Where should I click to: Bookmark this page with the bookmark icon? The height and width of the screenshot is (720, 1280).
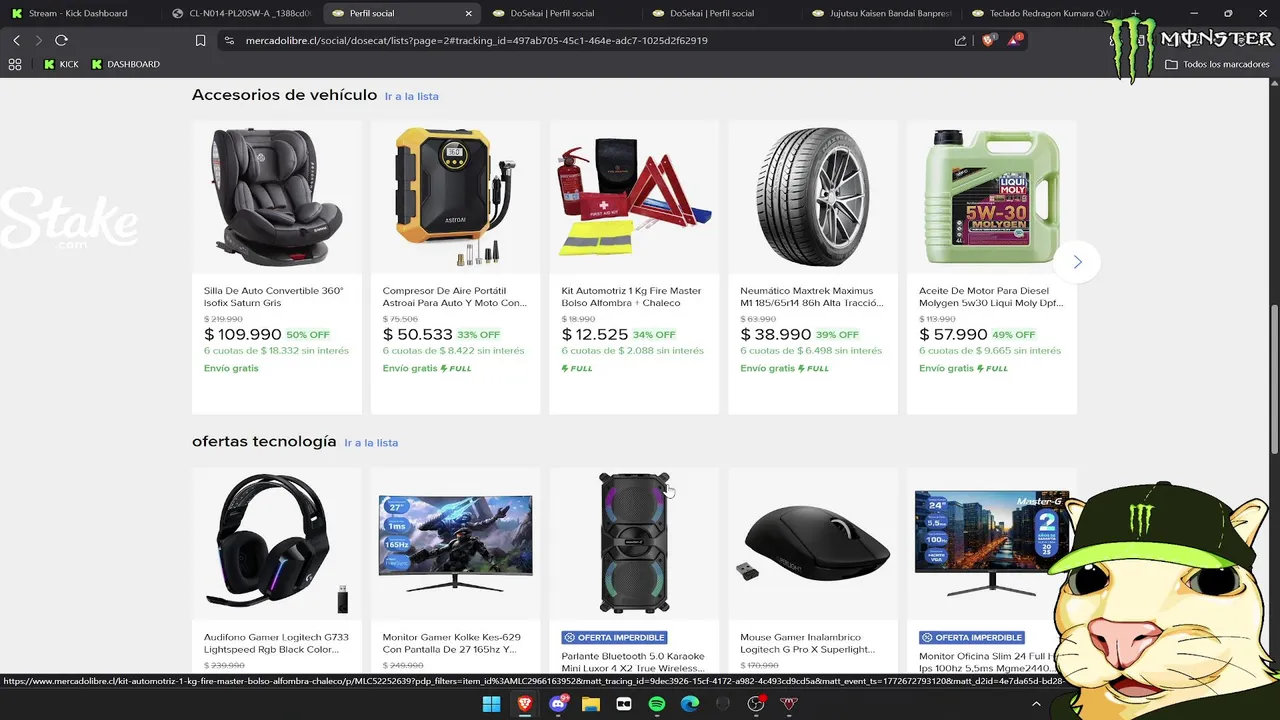(x=200, y=40)
